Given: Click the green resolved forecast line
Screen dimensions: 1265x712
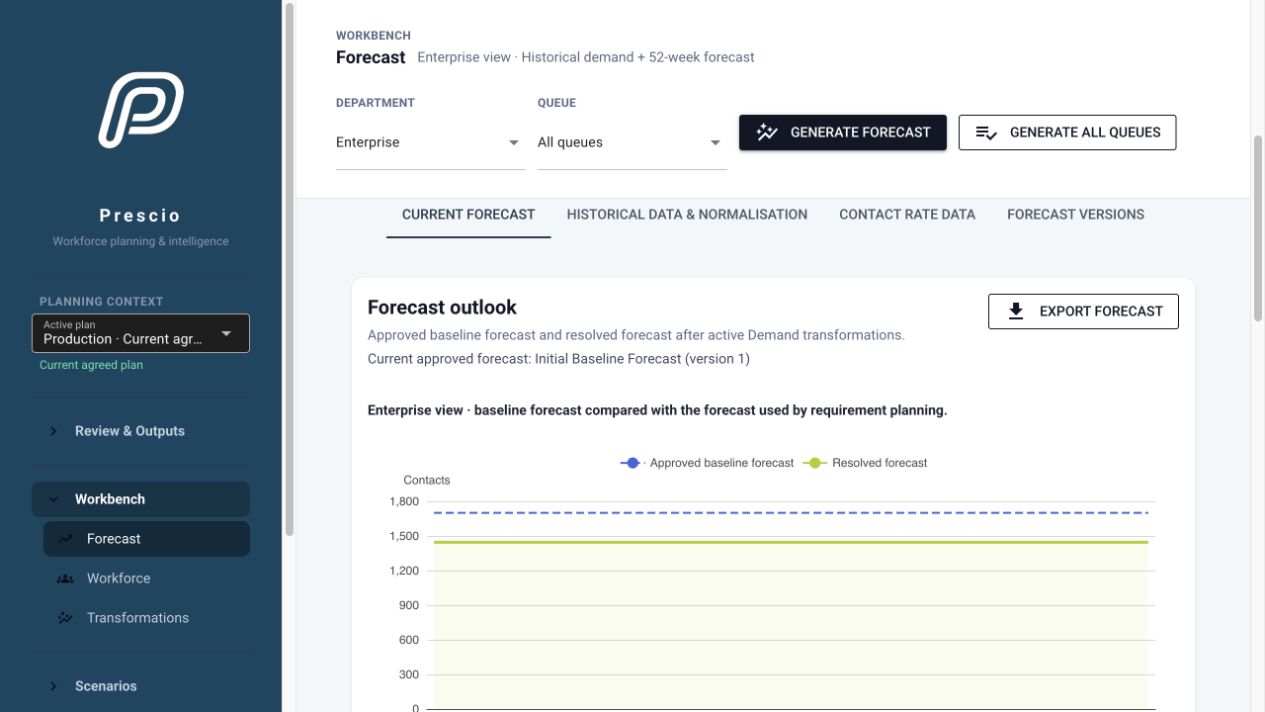Looking at the screenshot, I should [791, 542].
